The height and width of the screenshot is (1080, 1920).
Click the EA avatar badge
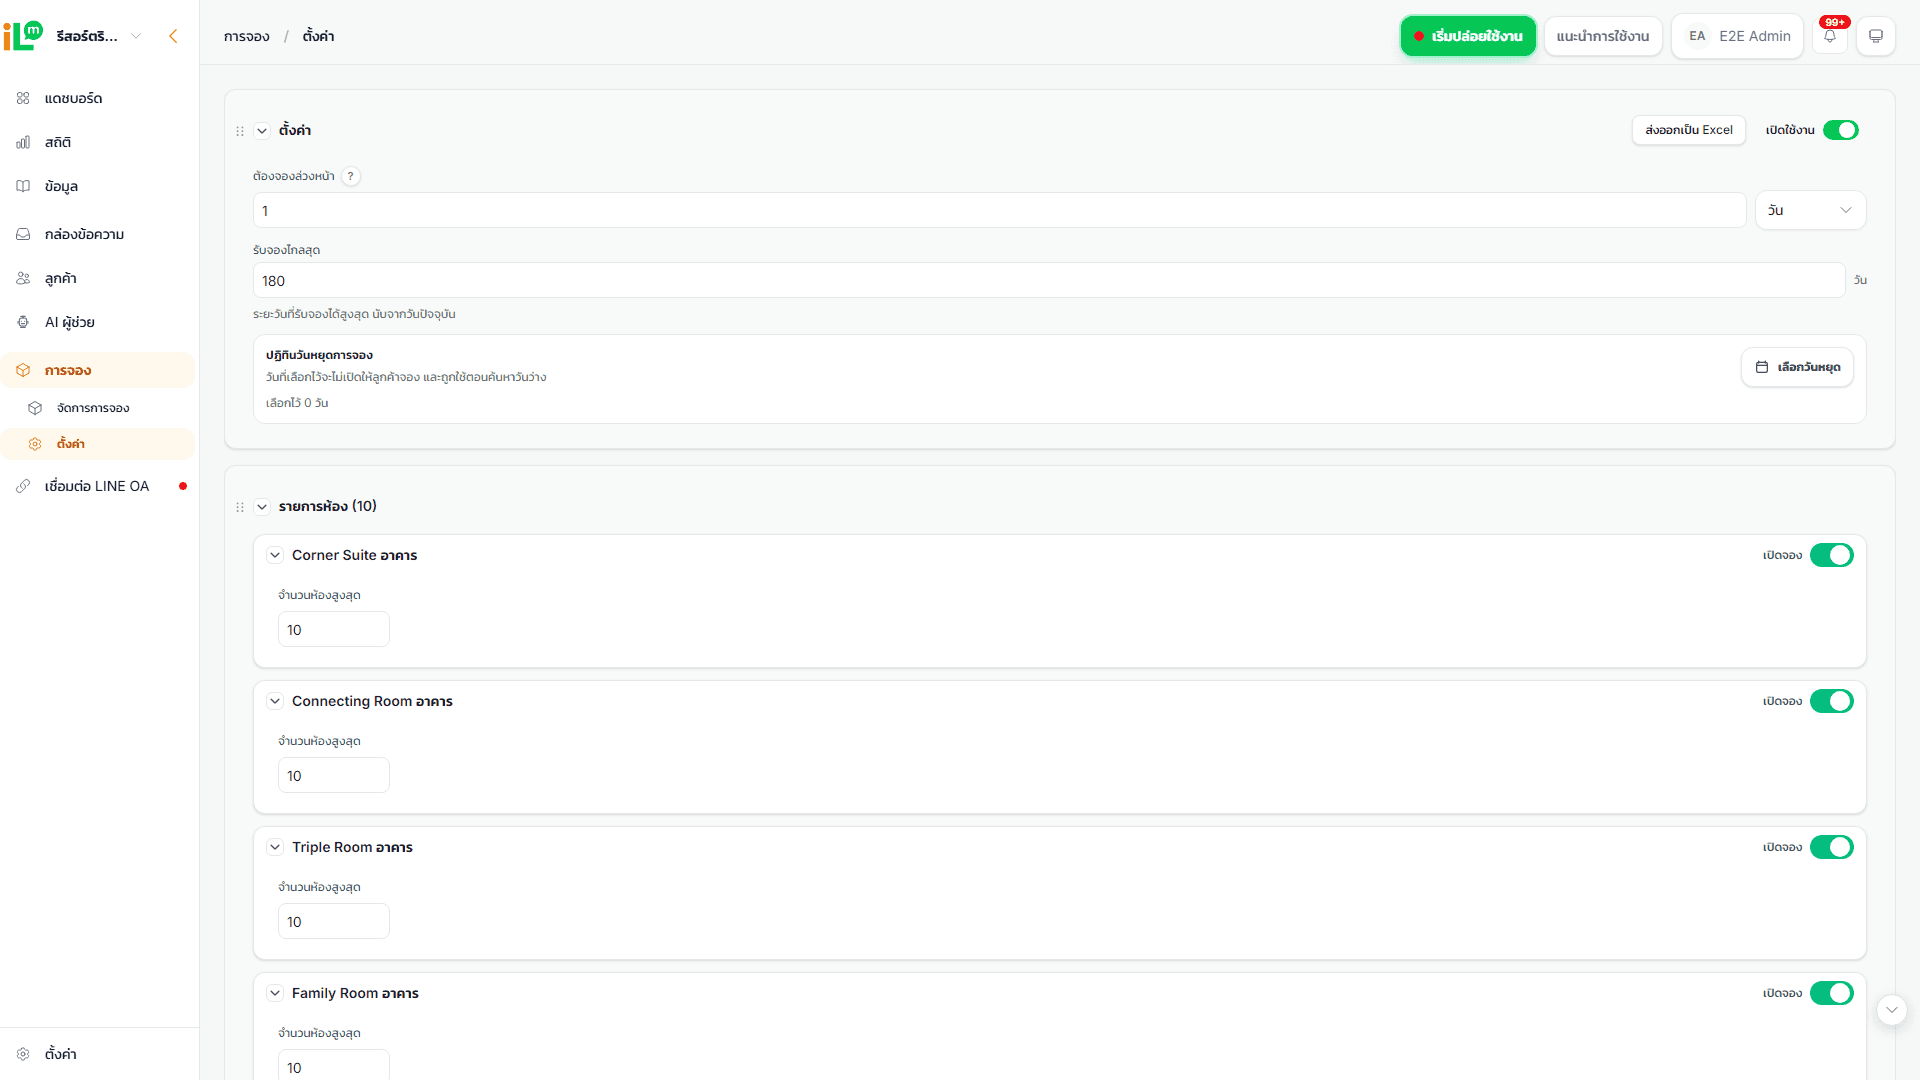pyautogui.click(x=1697, y=36)
